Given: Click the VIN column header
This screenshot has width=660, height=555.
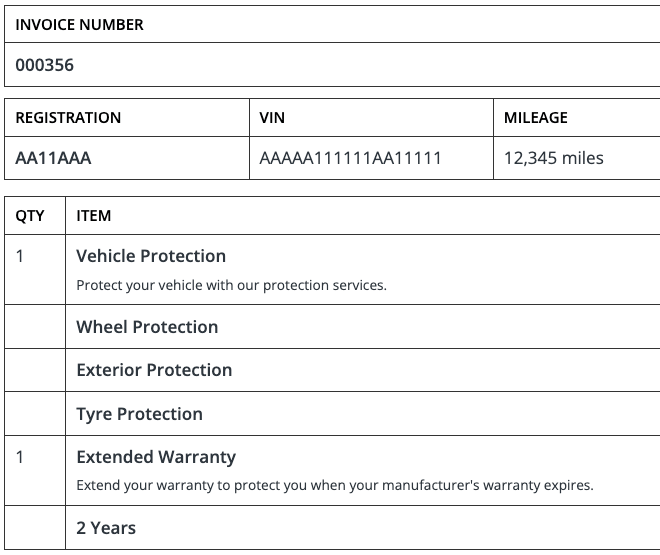Looking at the screenshot, I should tap(272, 118).
